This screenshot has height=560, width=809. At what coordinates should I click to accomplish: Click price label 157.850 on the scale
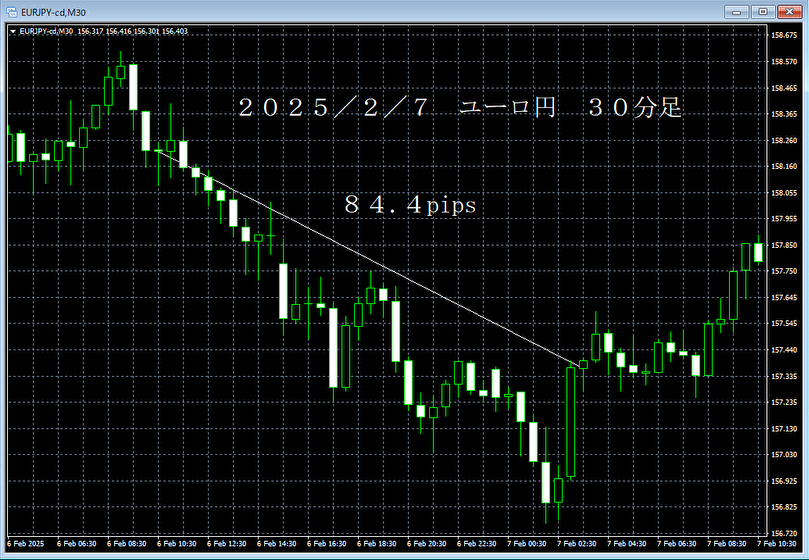(784, 245)
